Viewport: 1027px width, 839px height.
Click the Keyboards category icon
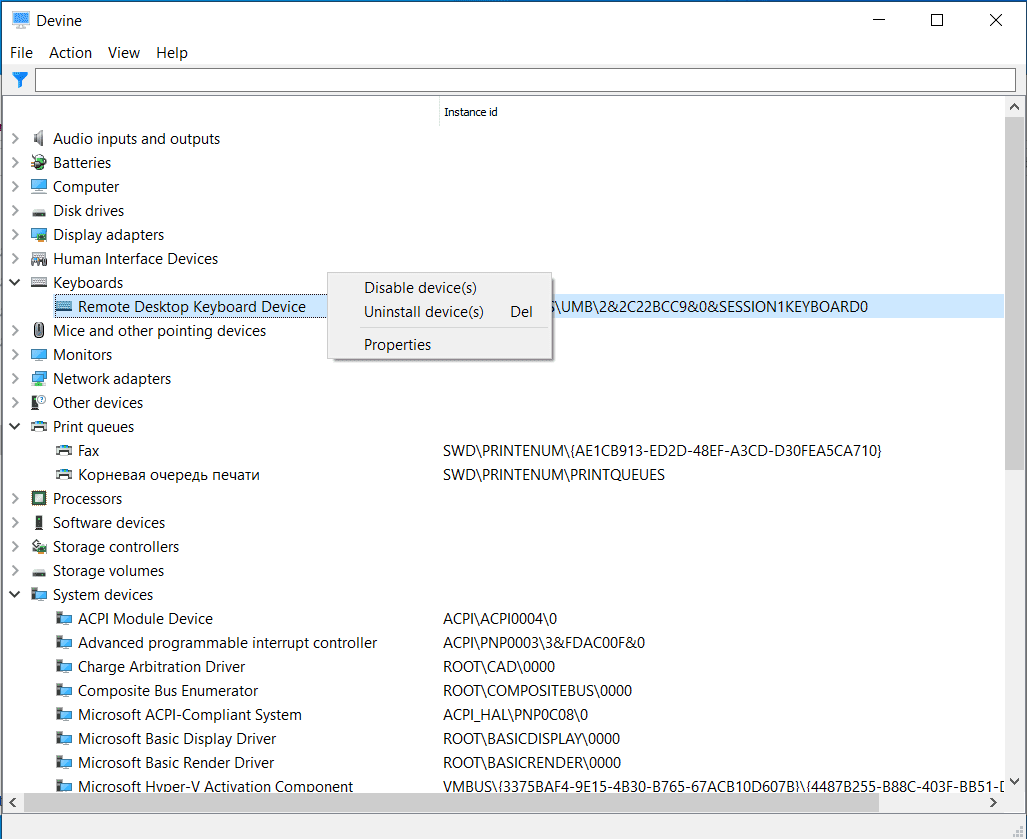39,282
